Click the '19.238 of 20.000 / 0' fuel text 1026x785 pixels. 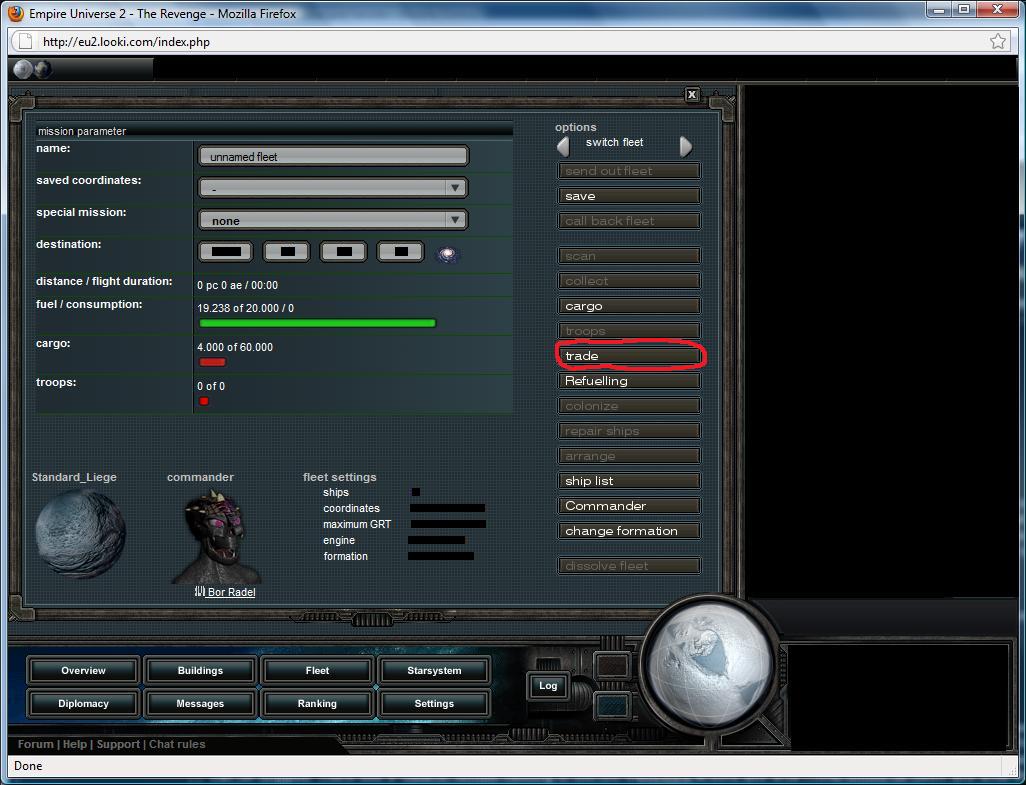[245, 308]
